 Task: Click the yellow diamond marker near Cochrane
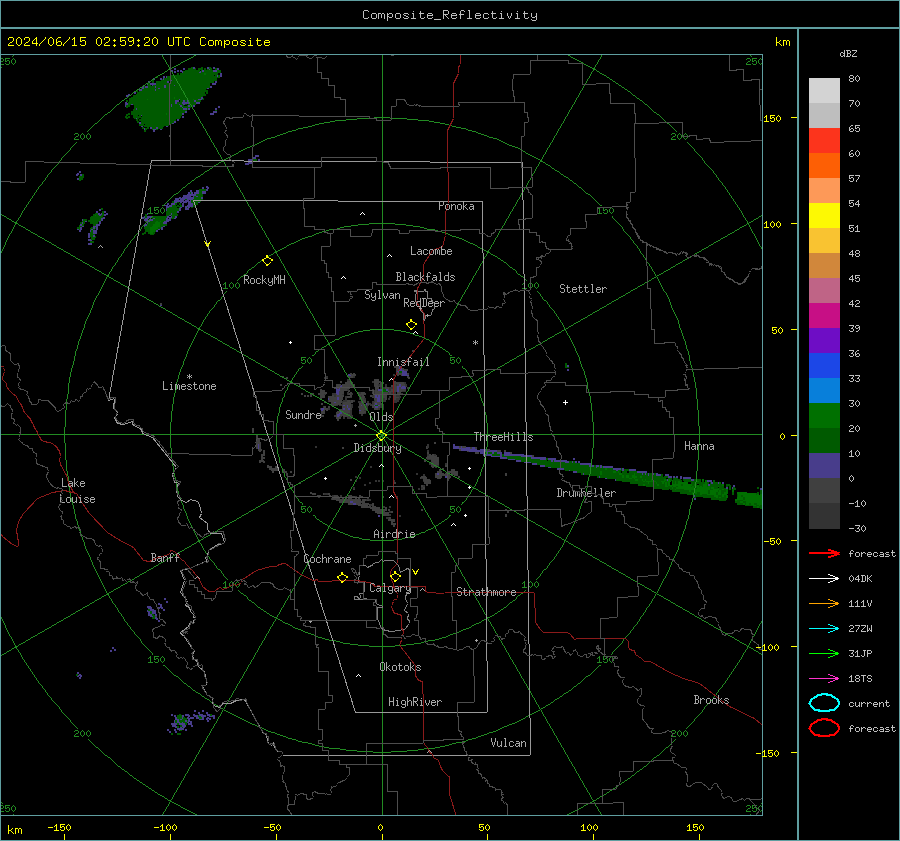[342, 577]
